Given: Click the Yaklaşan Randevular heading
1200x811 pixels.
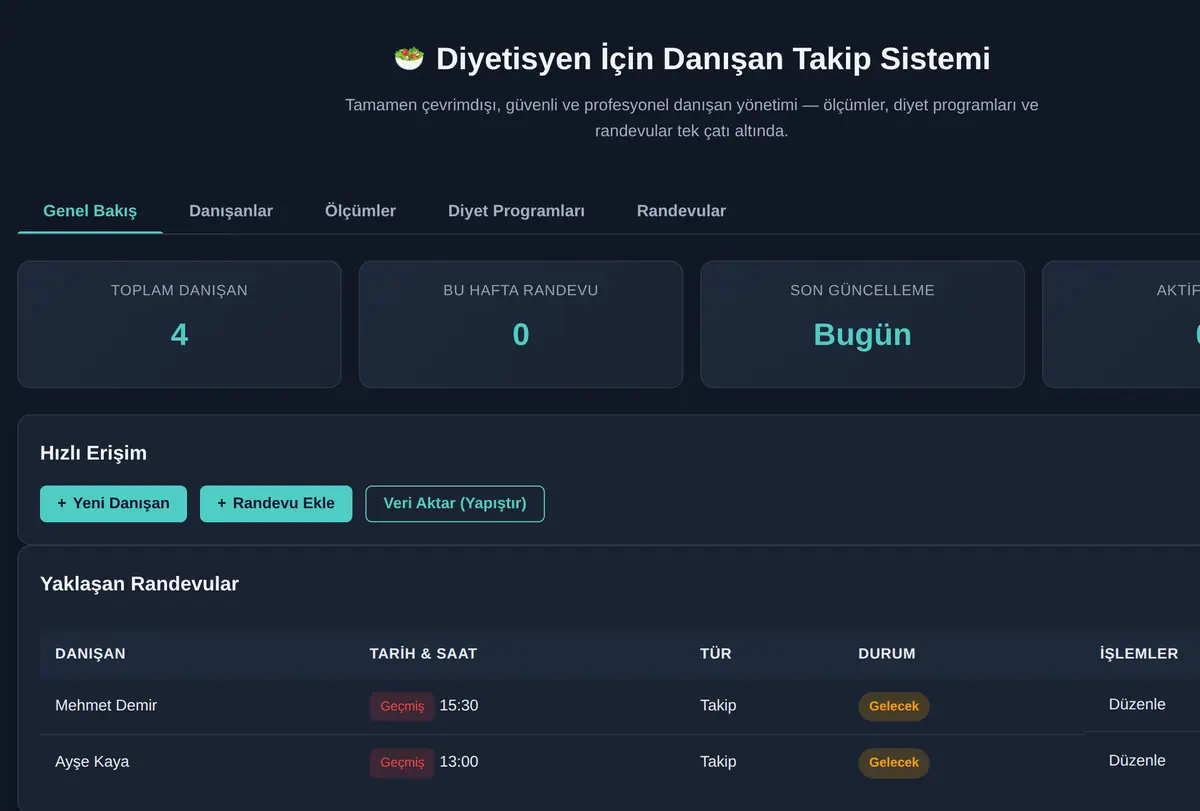Looking at the screenshot, I should [x=139, y=584].
